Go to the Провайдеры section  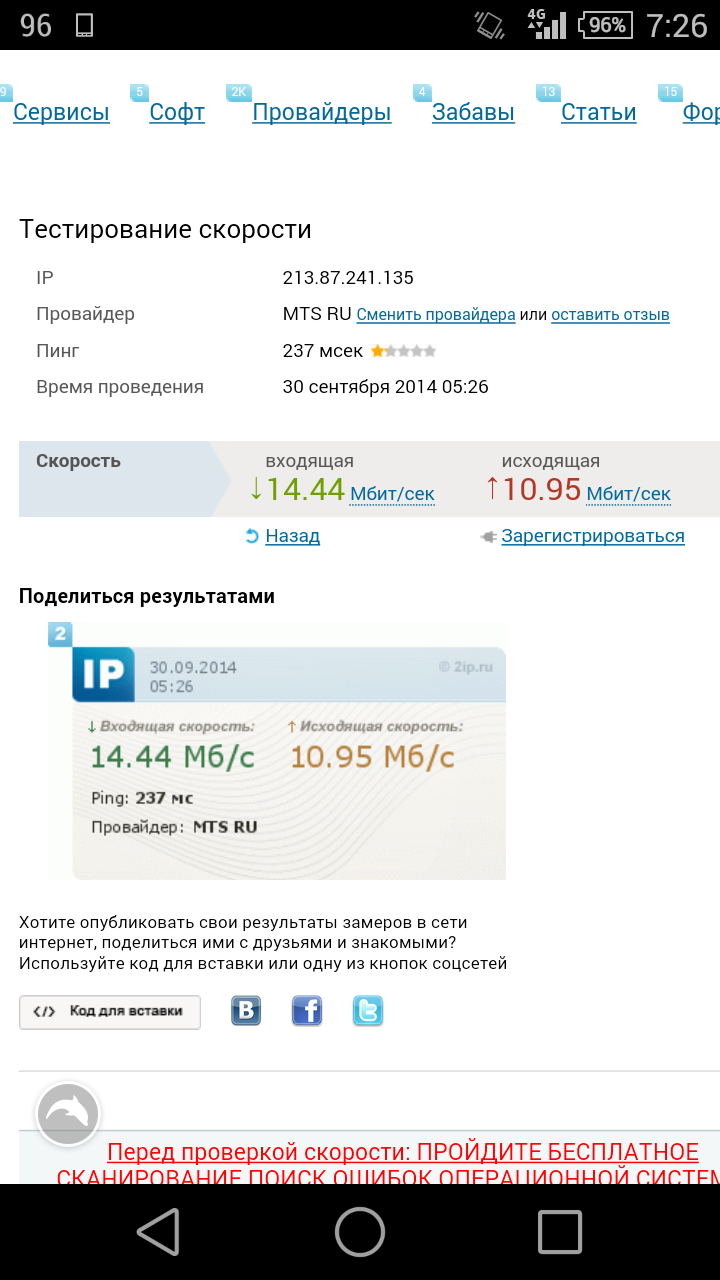[x=321, y=113]
